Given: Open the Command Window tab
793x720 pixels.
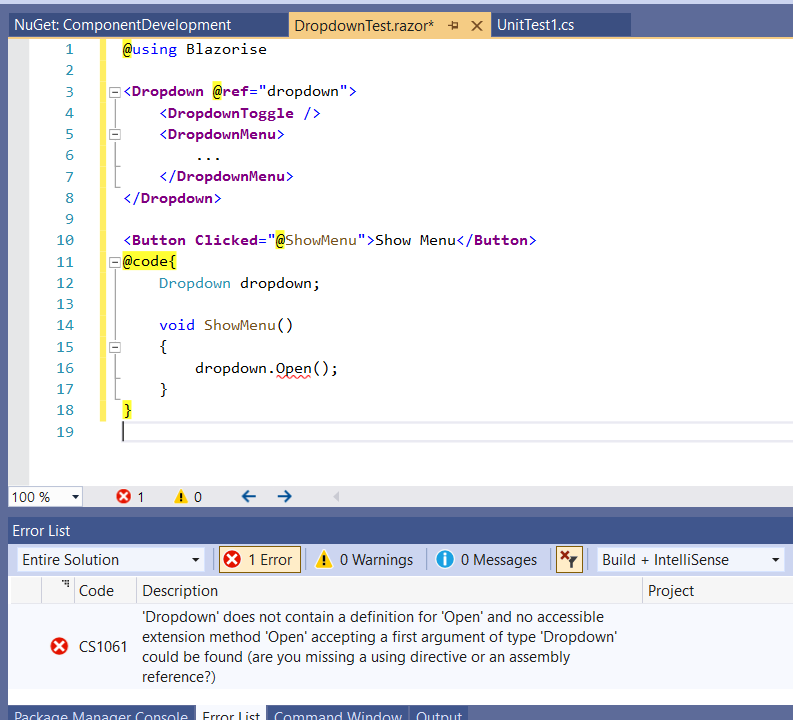Looking at the screenshot, I should (x=338, y=714).
